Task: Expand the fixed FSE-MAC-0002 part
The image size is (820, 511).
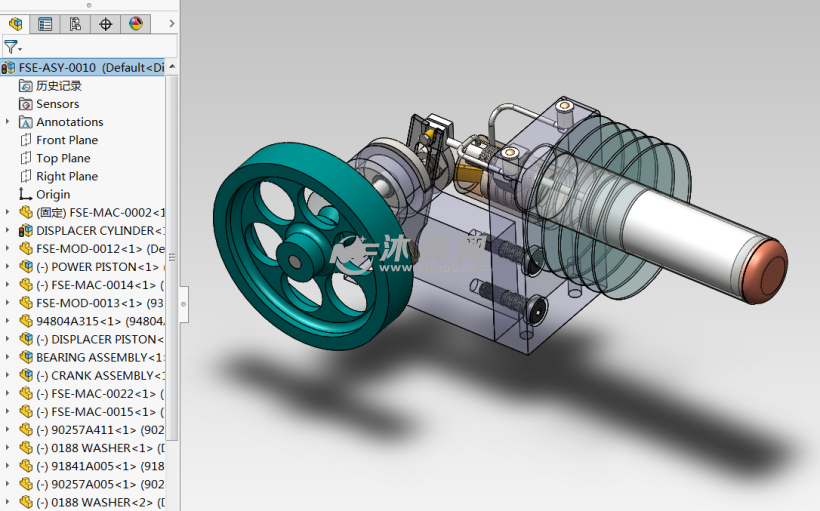Action: click(x=7, y=212)
